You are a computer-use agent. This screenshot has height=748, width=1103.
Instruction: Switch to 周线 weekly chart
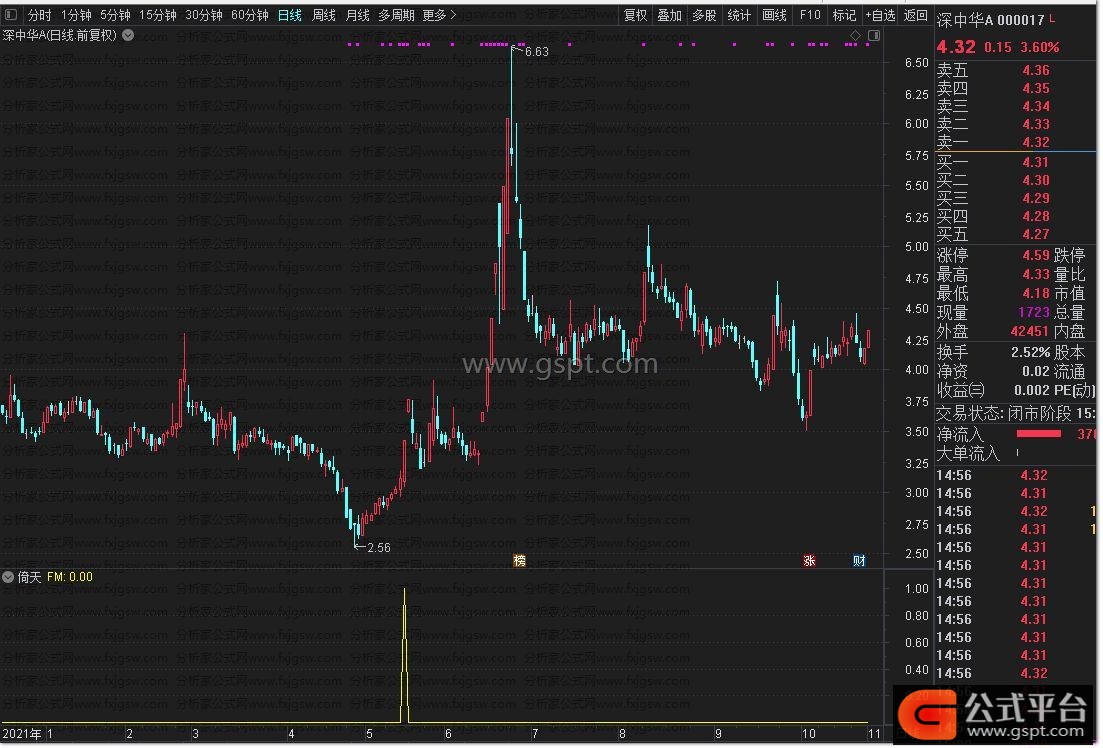click(x=324, y=15)
